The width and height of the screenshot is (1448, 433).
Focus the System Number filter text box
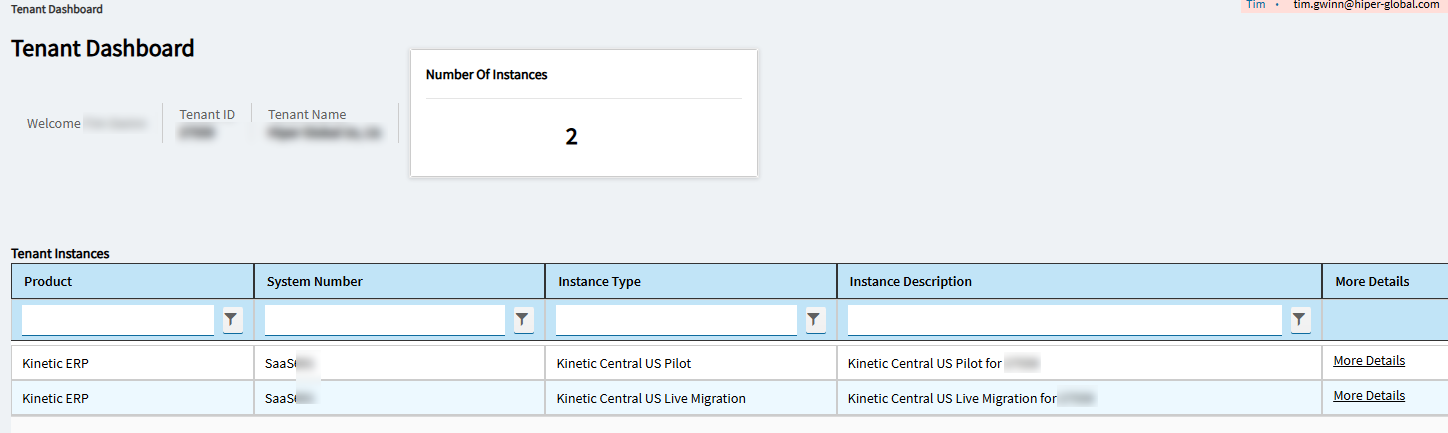pyautogui.click(x=385, y=320)
